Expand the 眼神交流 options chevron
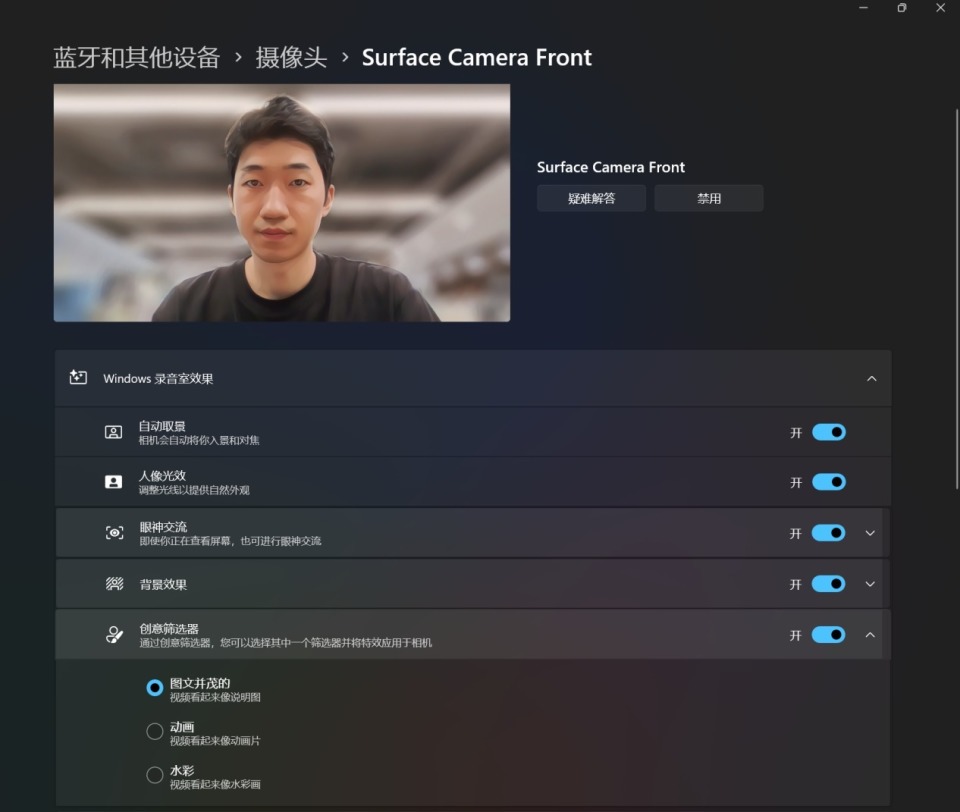This screenshot has width=960, height=812. (870, 533)
